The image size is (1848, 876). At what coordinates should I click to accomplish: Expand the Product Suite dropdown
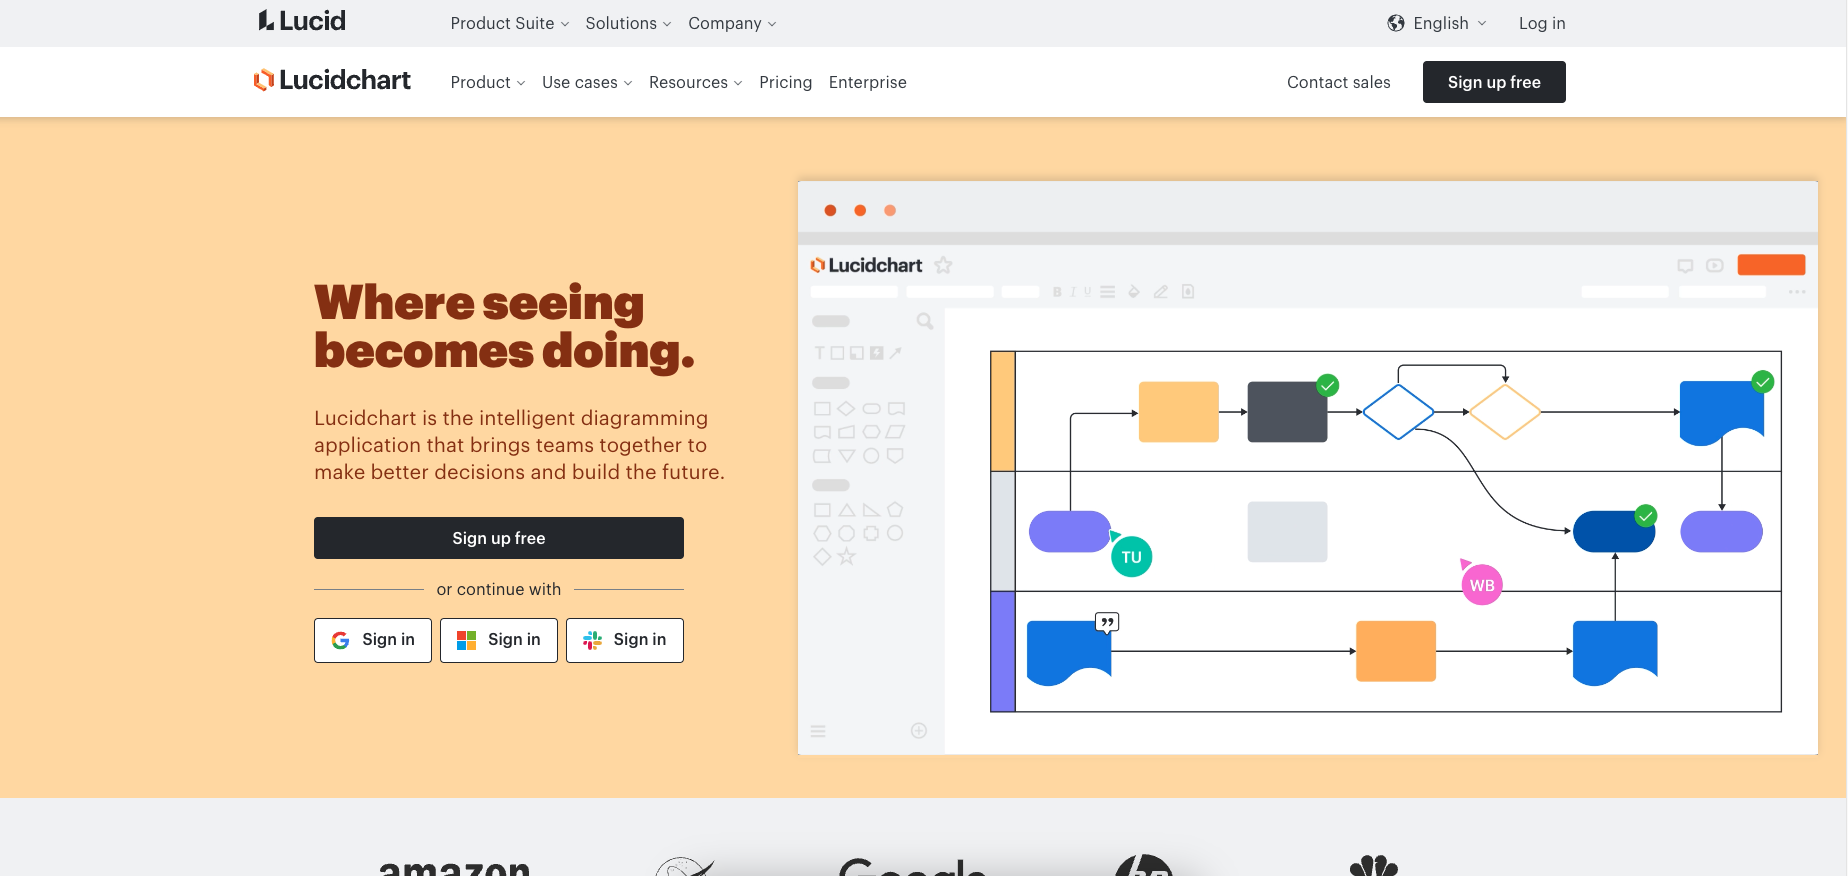click(509, 23)
